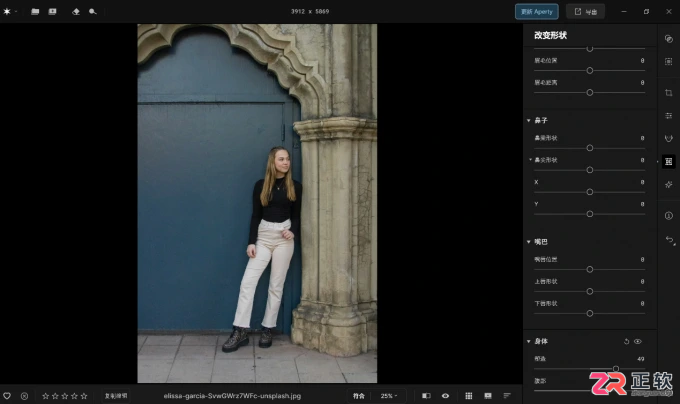
Task: Select the eraser tool icon
Action: point(76,12)
